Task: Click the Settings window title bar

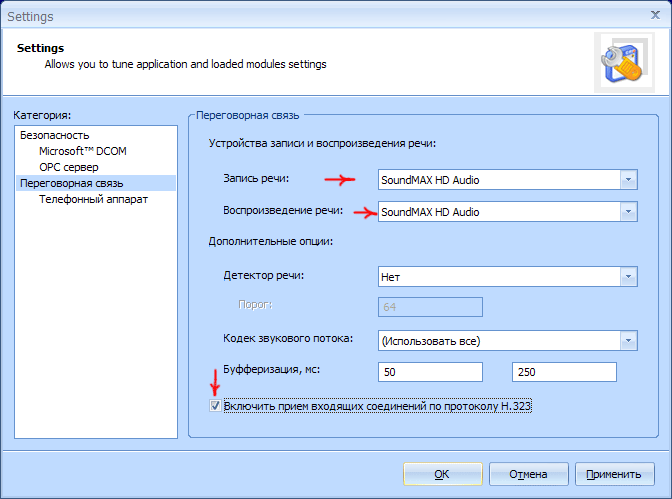Action: click(x=300, y=16)
